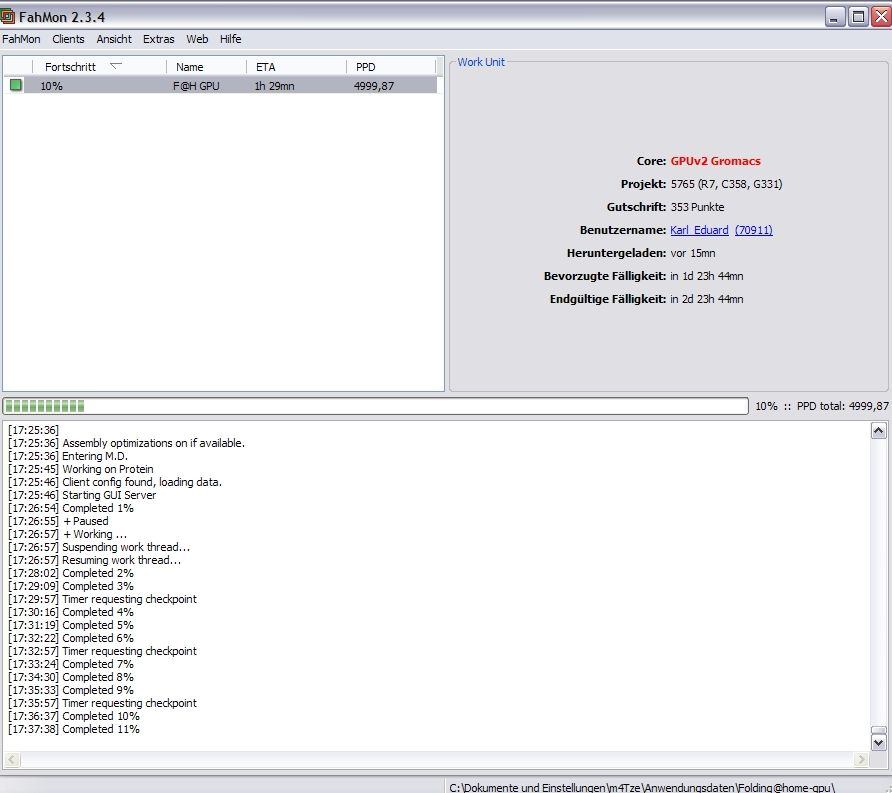Open the Extras menu
The image size is (892, 793).
pos(158,39)
